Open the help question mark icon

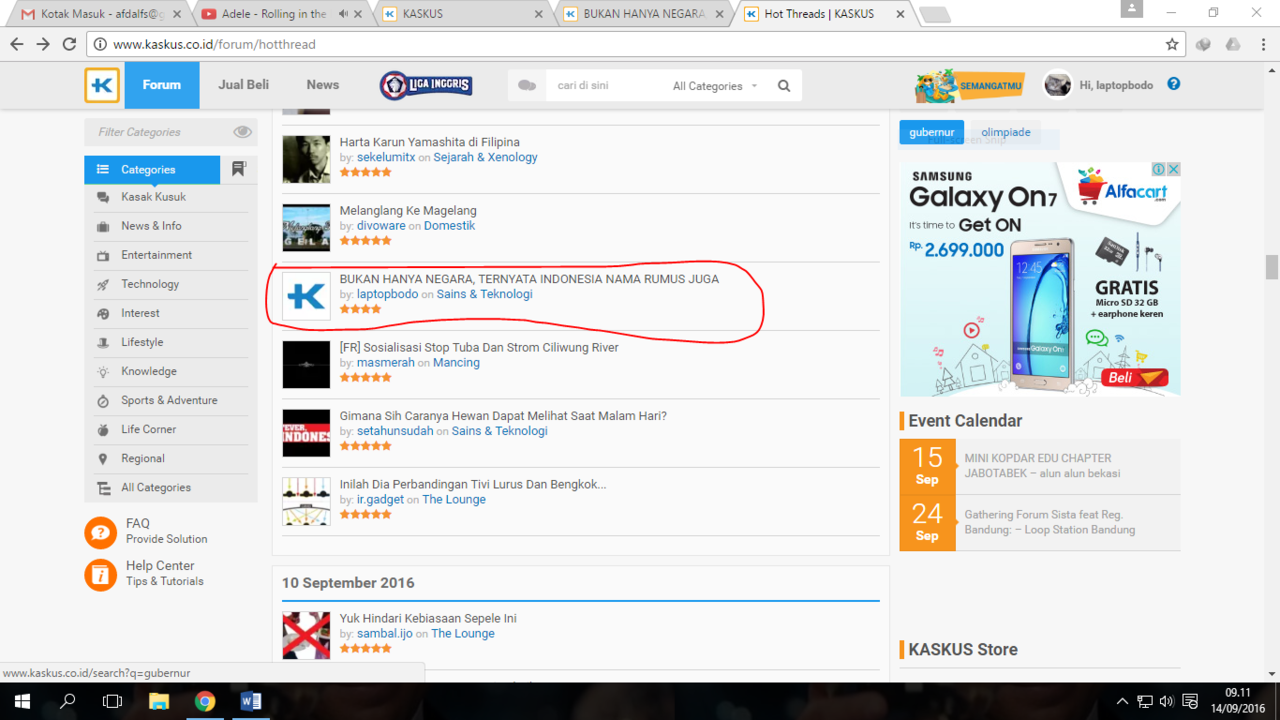(1174, 84)
